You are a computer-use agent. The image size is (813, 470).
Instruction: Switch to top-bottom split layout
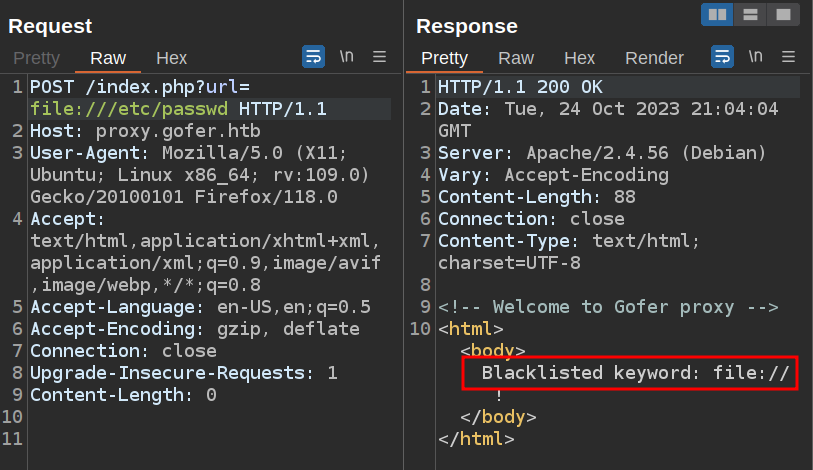[x=750, y=14]
